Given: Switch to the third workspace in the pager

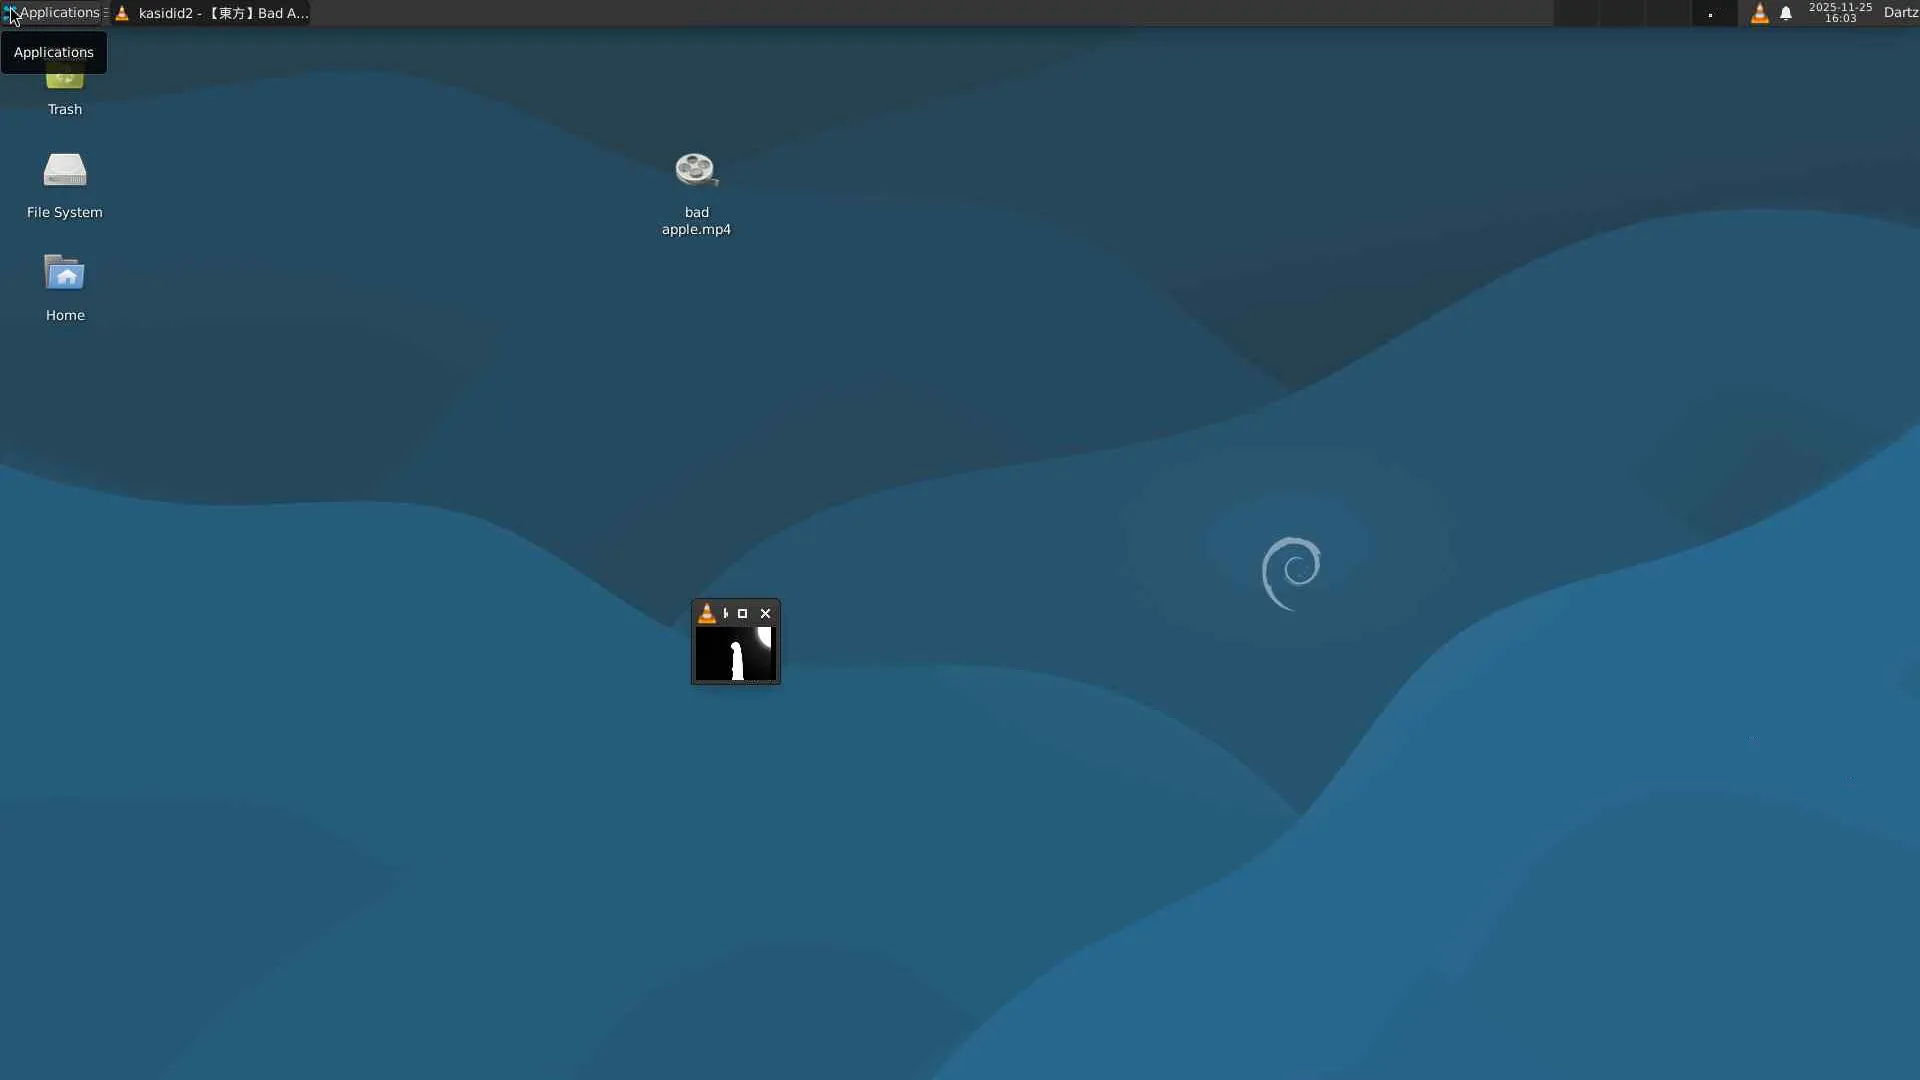Looking at the screenshot, I should click(1668, 13).
